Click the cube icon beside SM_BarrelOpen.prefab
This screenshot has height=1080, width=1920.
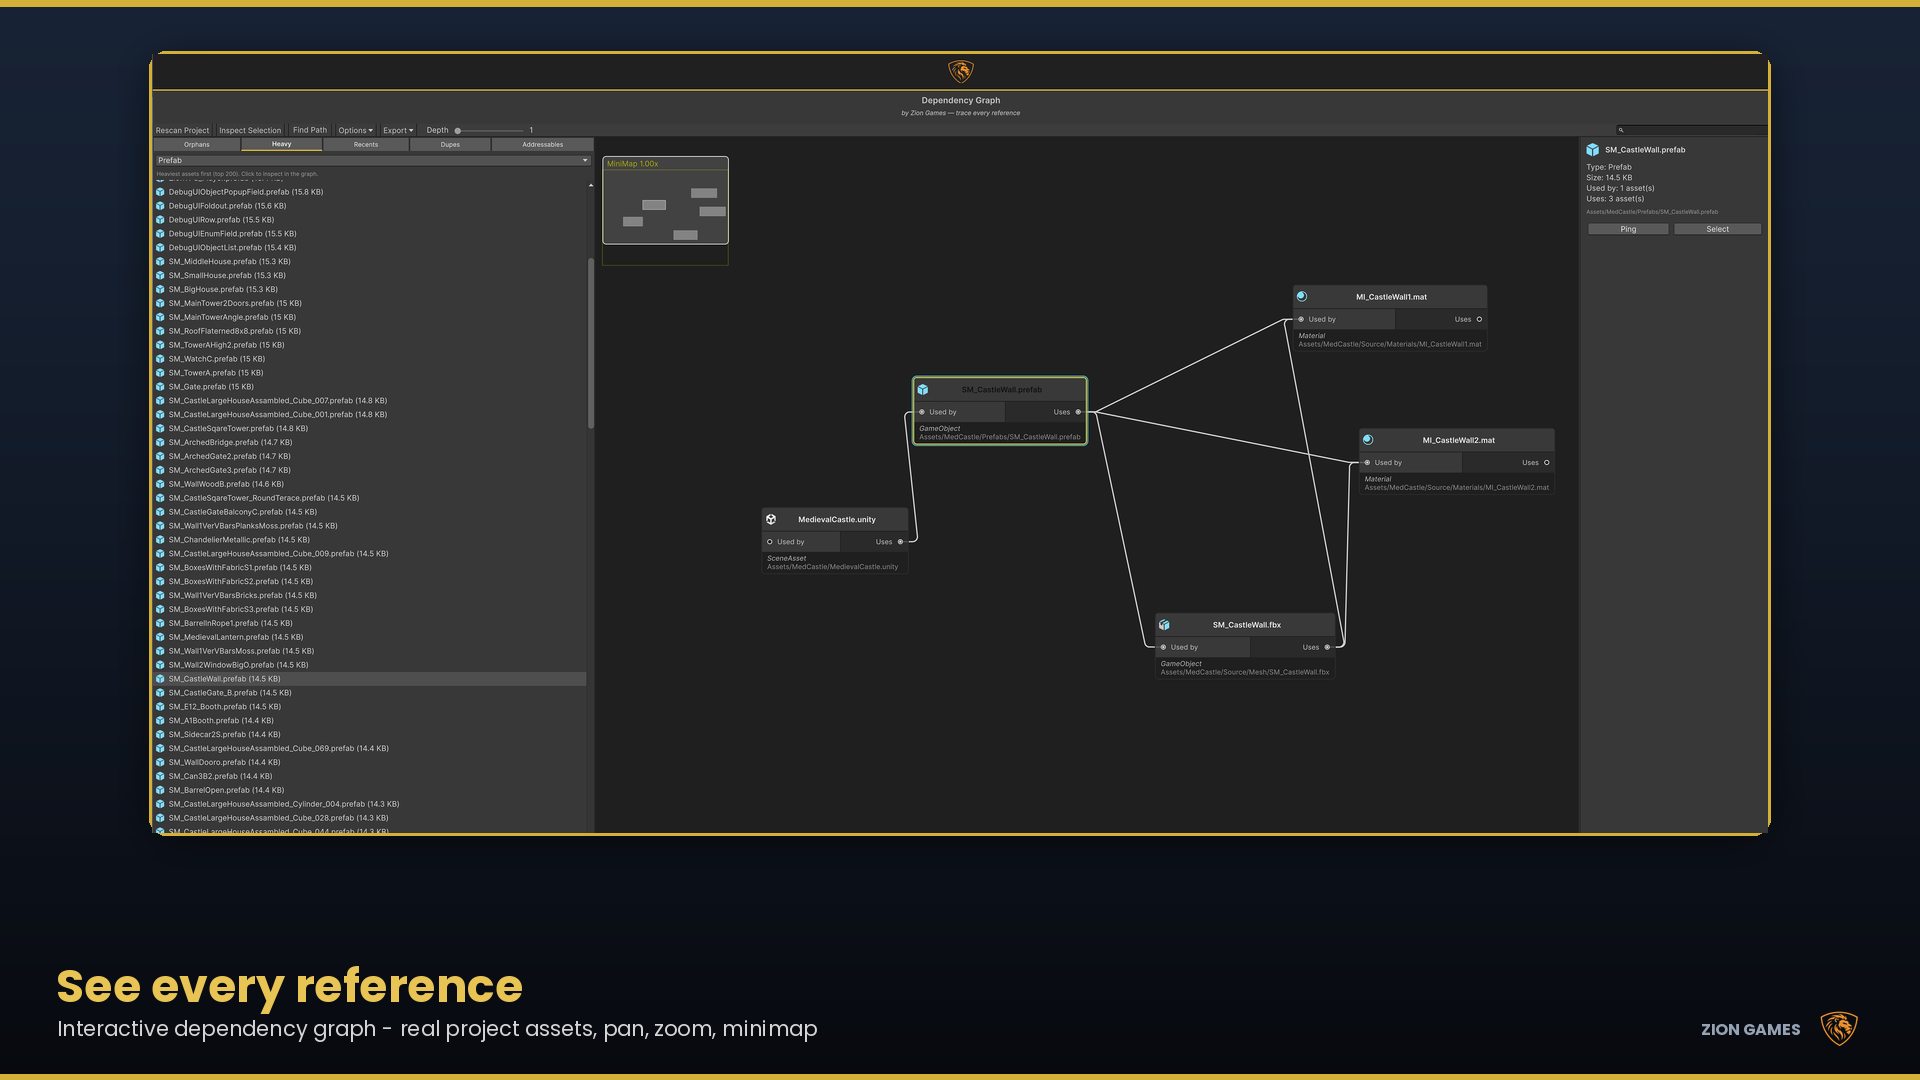pos(160,790)
